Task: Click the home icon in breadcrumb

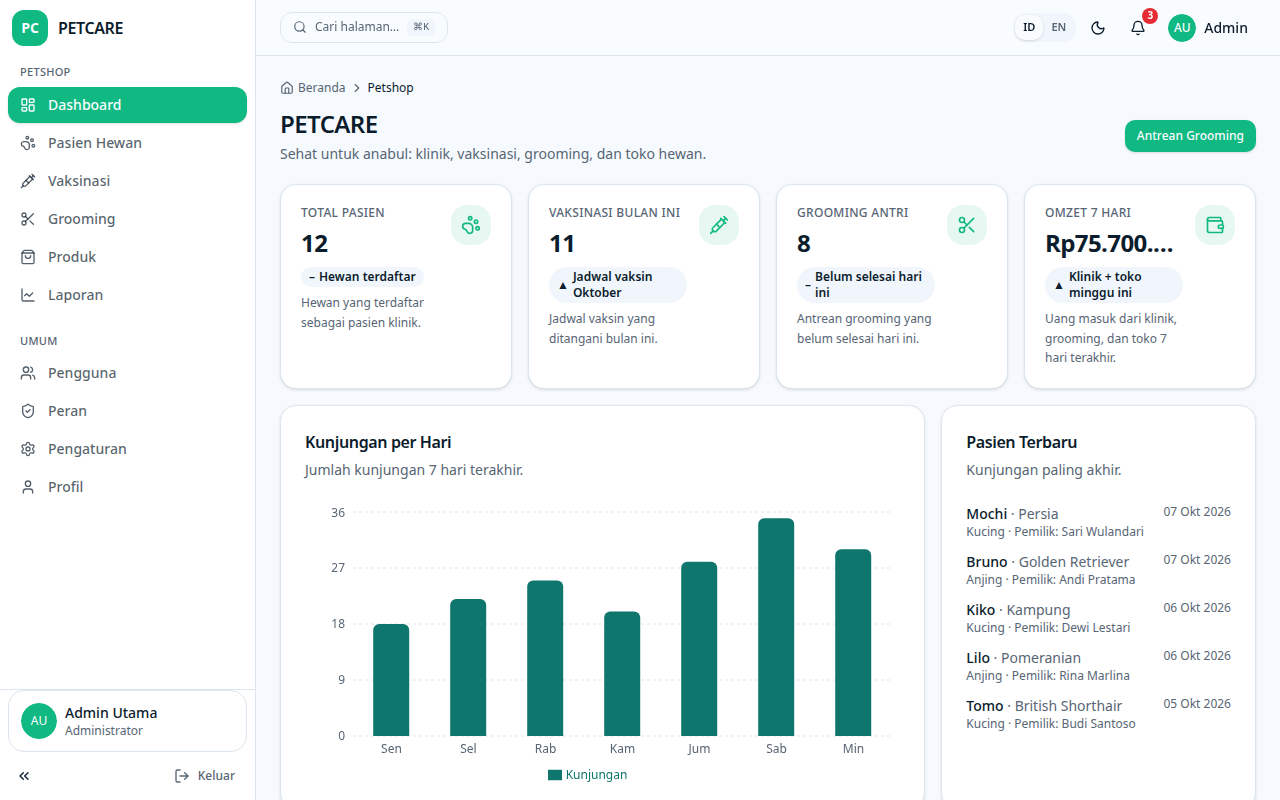Action: [287, 88]
